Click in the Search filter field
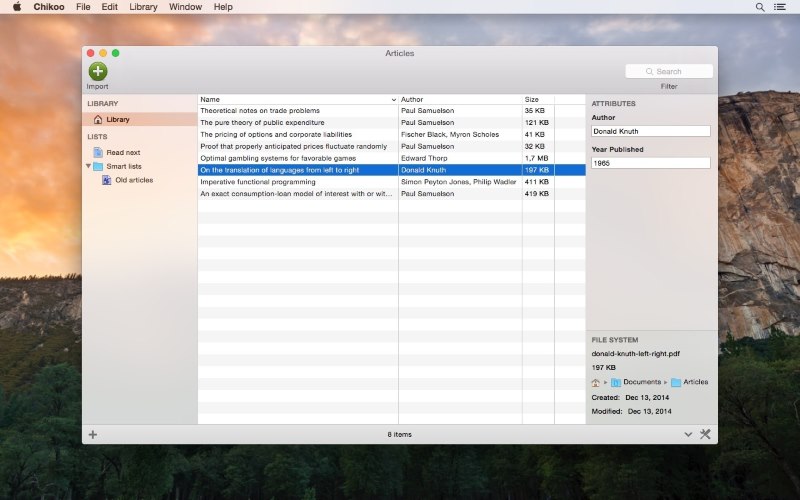The height and width of the screenshot is (500, 800). (x=669, y=71)
